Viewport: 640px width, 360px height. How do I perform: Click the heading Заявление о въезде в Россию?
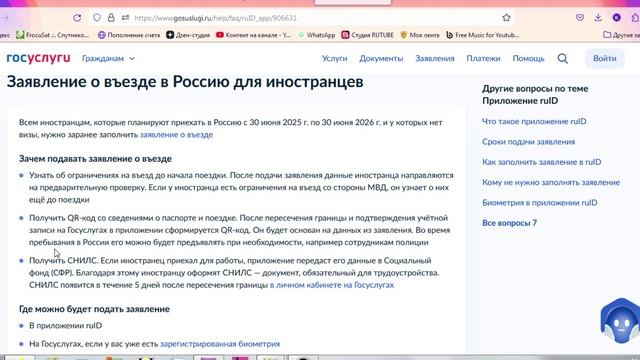tap(185, 82)
